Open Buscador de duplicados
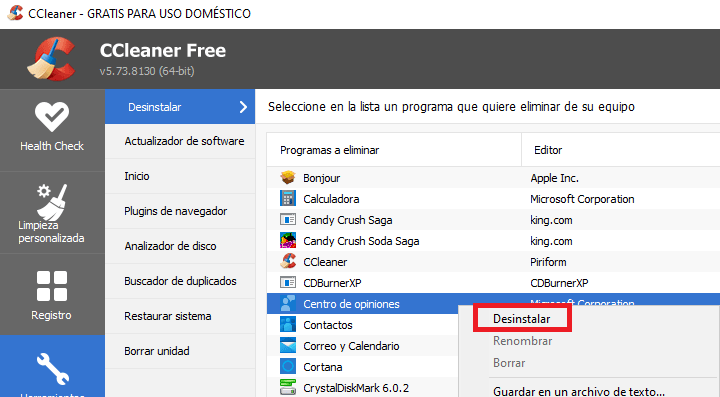The height and width of the screenshot is (397, 720). click(x=180, y=281)
